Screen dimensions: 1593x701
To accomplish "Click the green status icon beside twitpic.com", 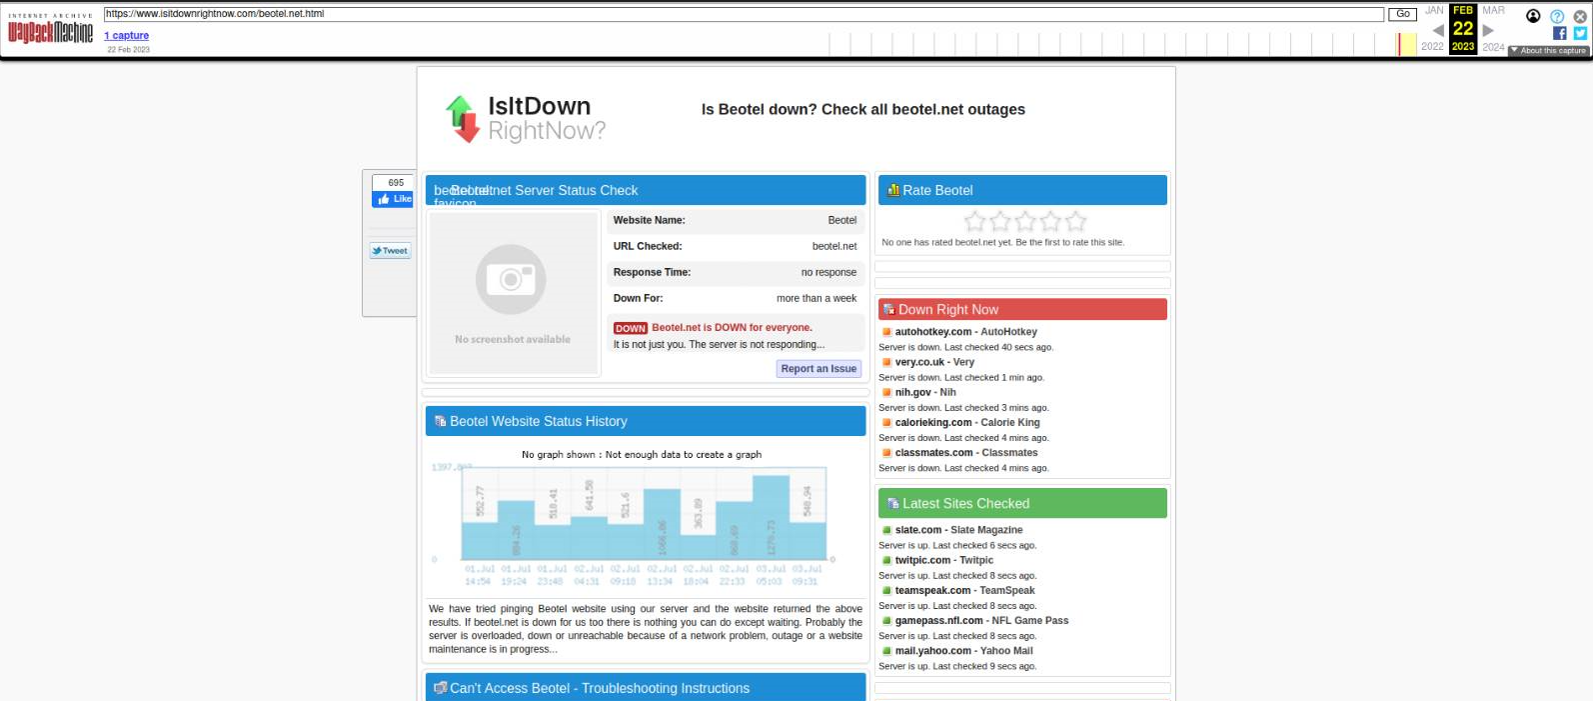I will [x=886, y=560].
